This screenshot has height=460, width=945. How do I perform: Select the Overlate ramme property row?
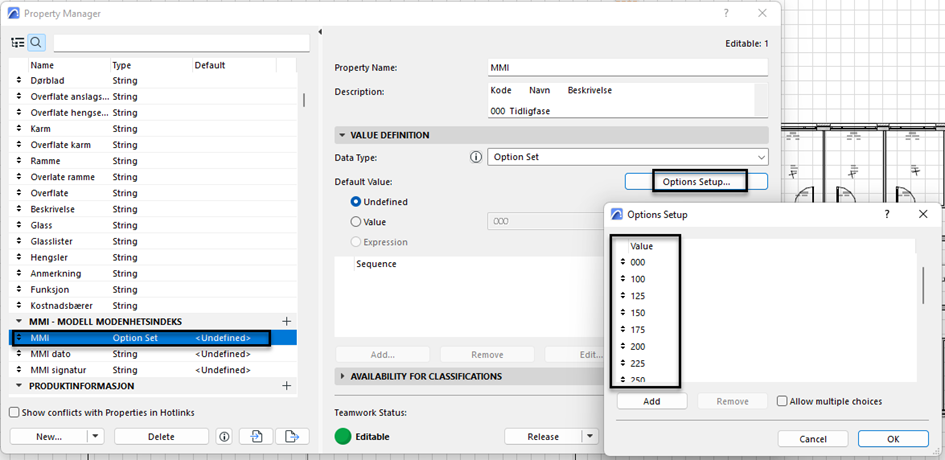(154, 177)
